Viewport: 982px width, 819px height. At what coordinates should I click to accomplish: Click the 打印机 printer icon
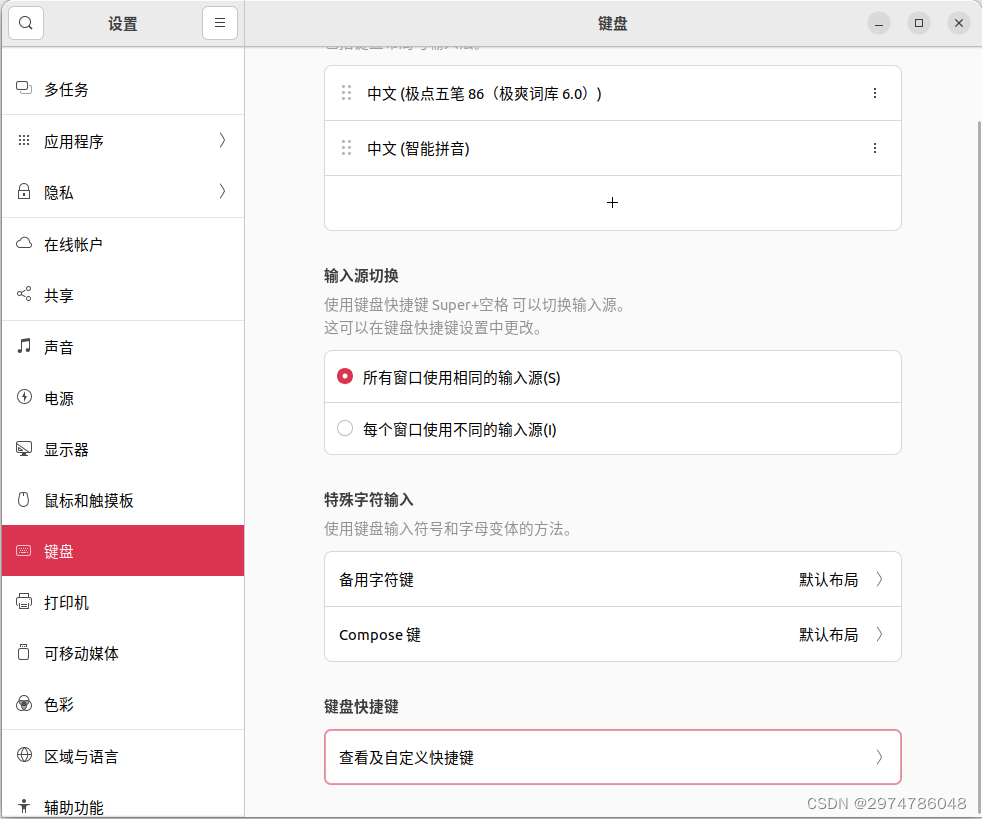(24, 602)
